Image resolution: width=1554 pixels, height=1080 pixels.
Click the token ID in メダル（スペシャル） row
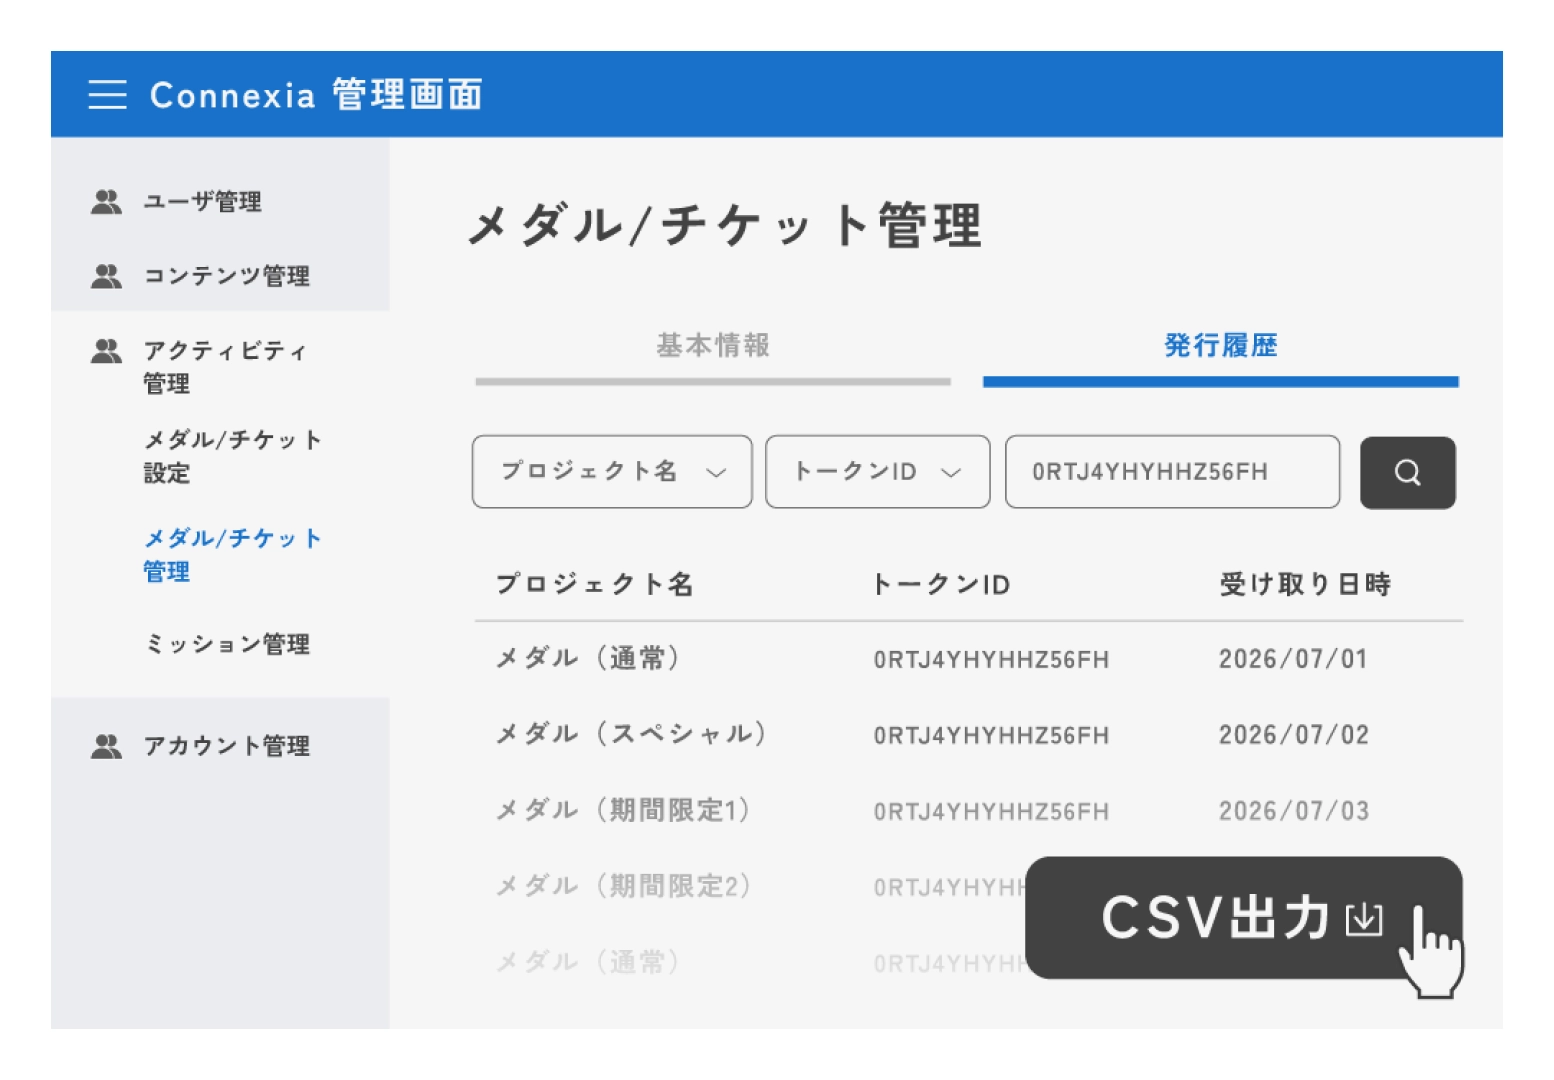[991, 736]
